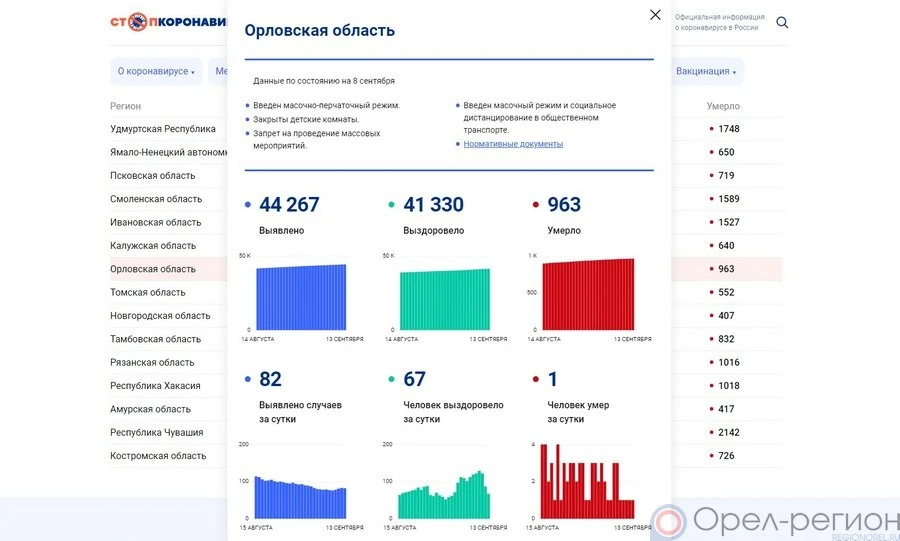Open Костромская область region entry

point(158,456)
